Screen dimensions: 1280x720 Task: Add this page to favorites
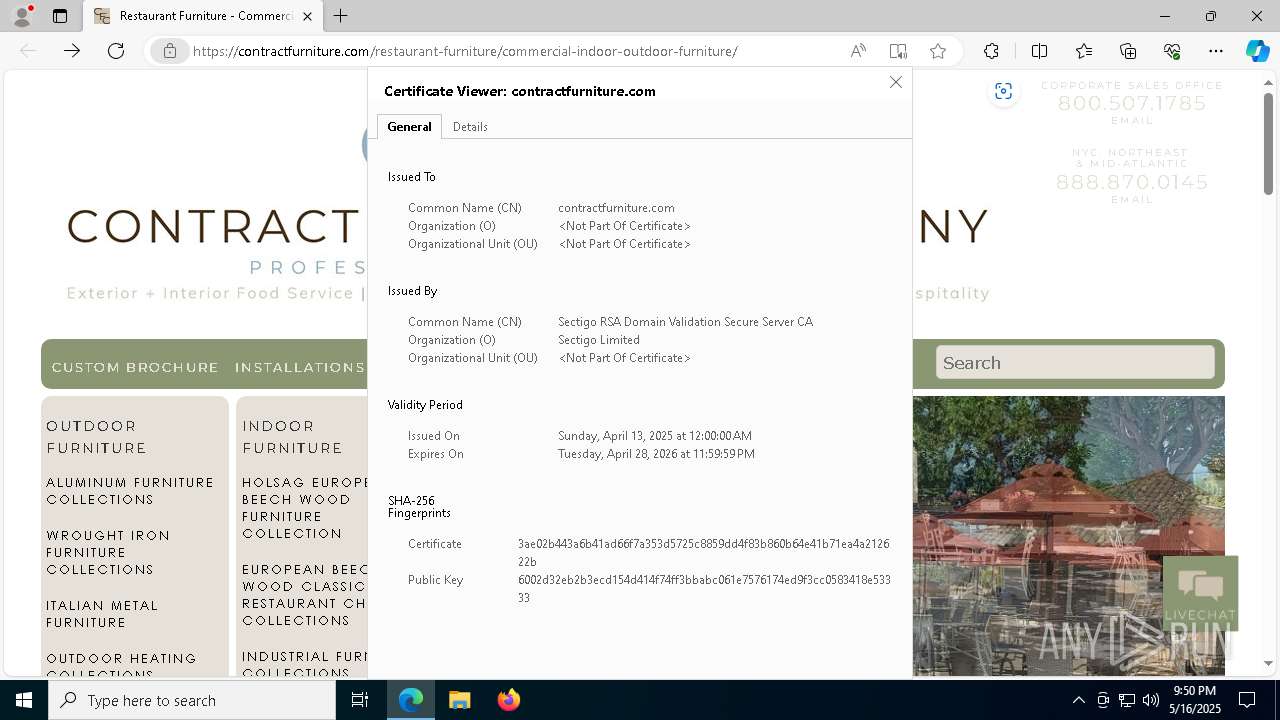click(938, 51)
